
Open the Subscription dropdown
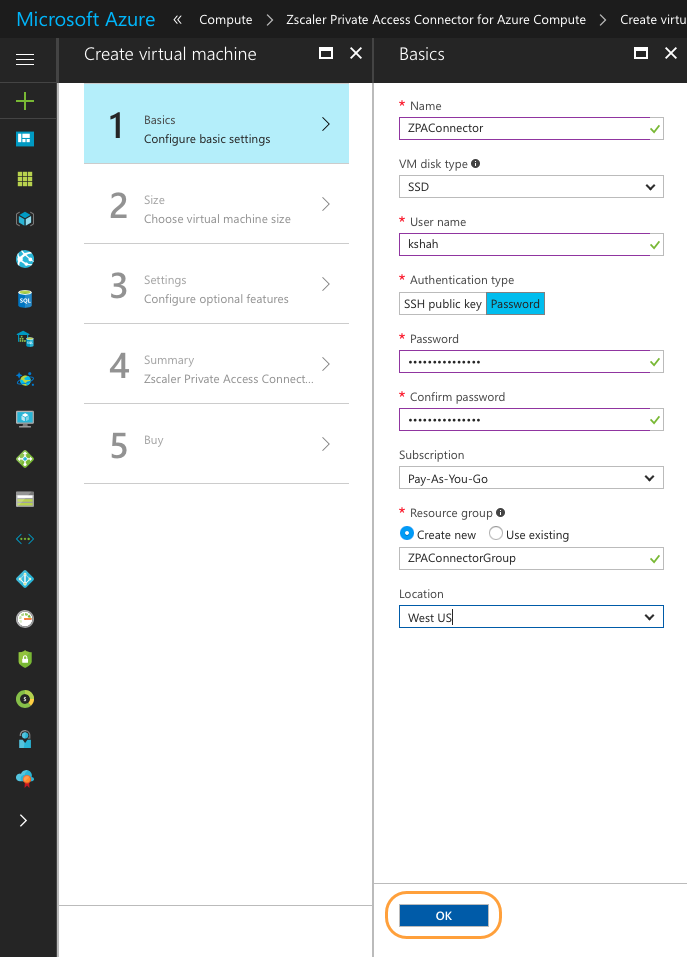click(531, 478)
